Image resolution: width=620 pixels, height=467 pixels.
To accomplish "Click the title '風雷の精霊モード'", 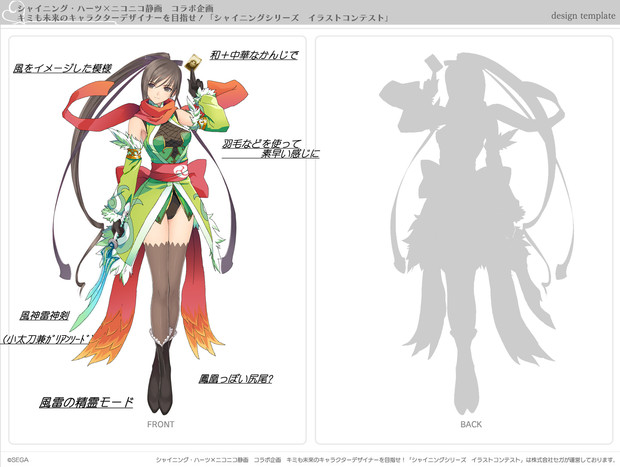I will tap(86, 402).
